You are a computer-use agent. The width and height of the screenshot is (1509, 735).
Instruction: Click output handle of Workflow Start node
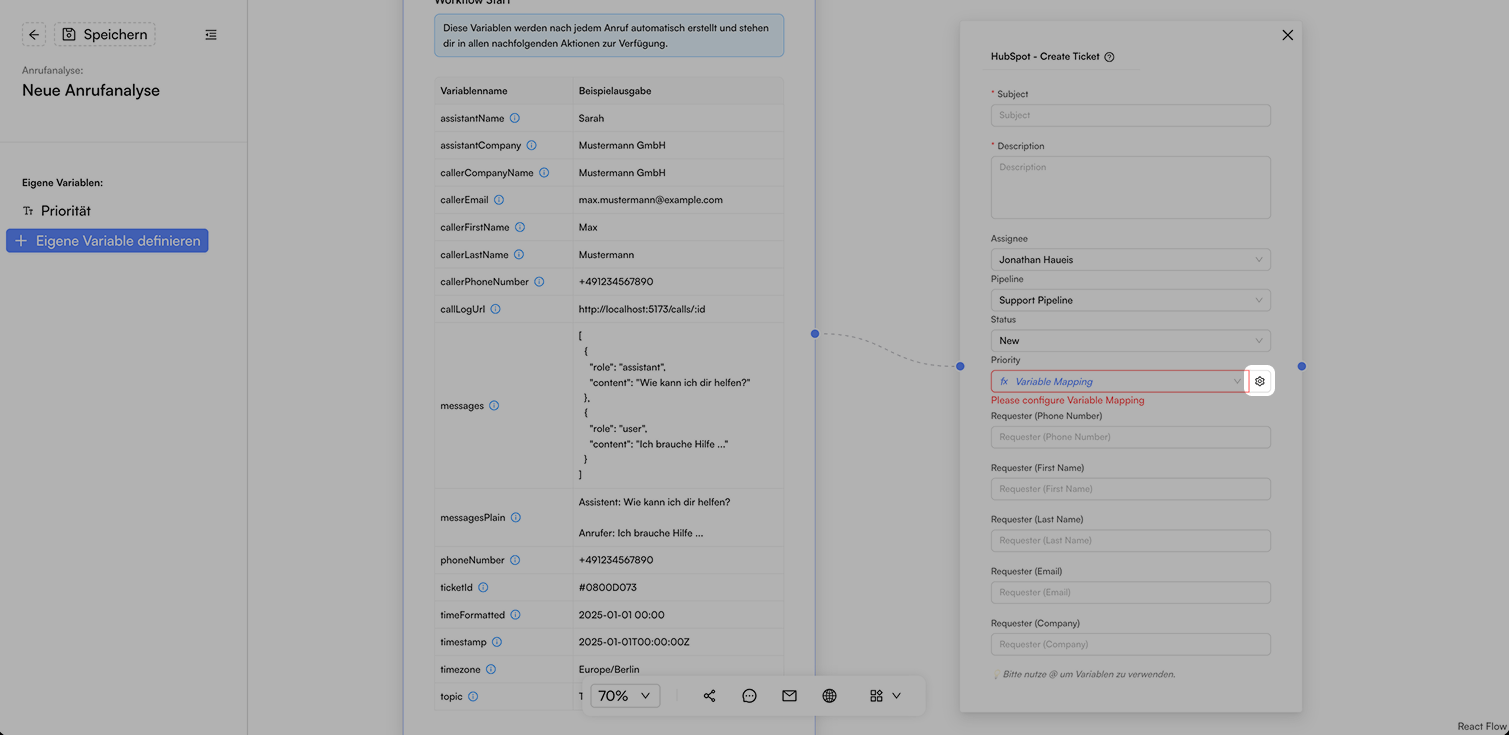(815, 333)
